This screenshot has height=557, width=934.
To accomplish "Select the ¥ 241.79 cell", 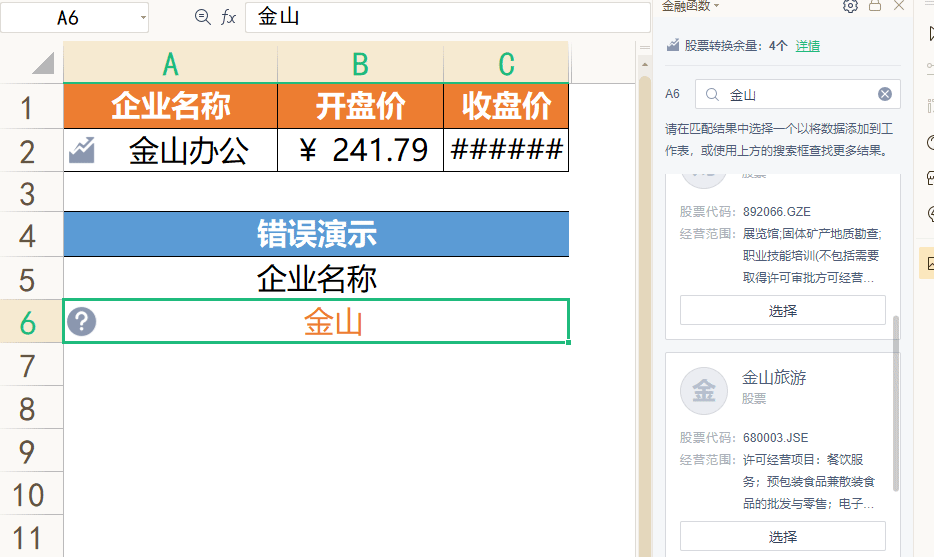I will (x=360, y=150).
